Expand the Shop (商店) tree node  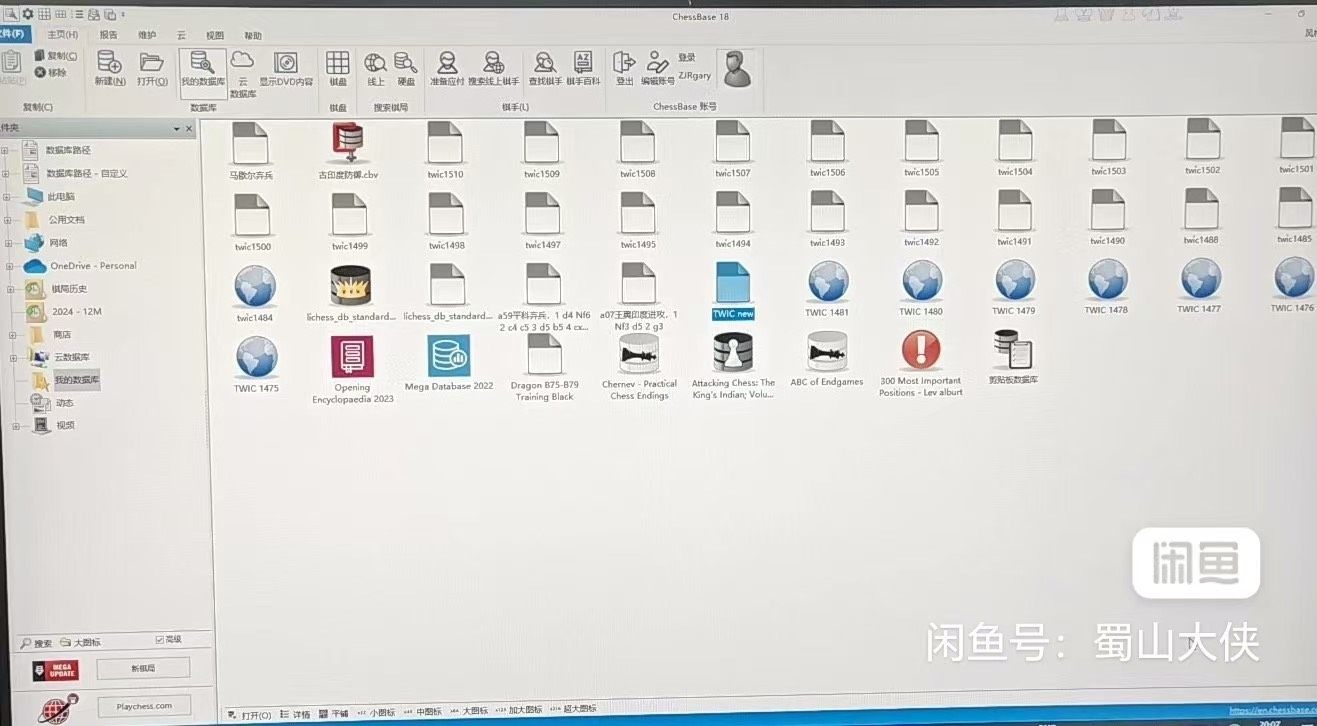click(13, 335)
